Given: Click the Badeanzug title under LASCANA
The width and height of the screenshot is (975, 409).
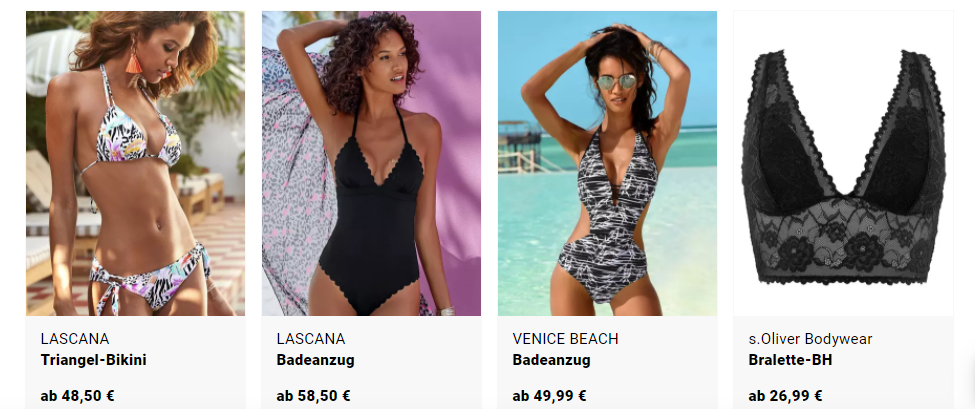Looking at the screenshot, I should [x=315, y=360].
